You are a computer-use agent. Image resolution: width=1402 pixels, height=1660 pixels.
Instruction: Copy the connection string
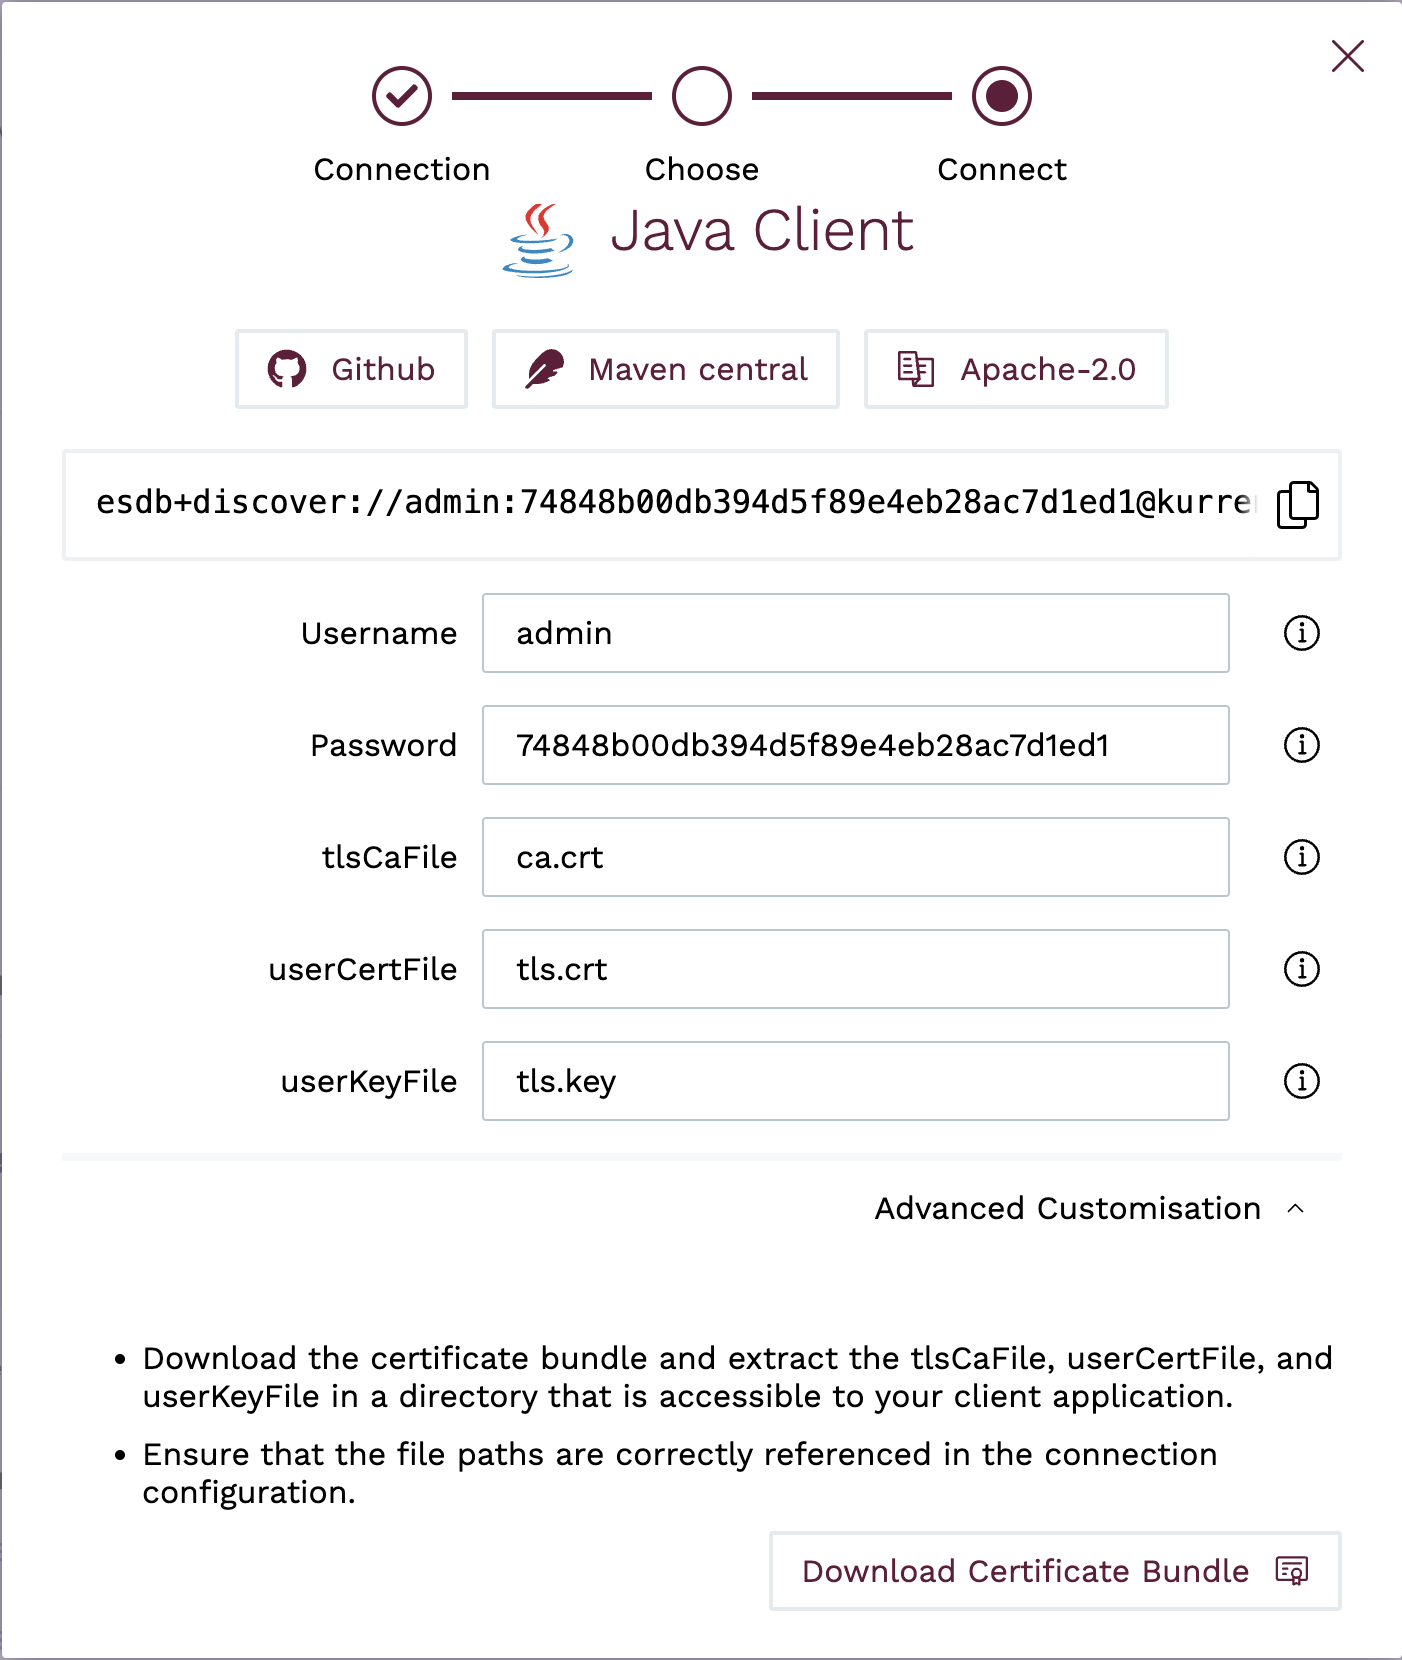click(x=1297, y=505)
